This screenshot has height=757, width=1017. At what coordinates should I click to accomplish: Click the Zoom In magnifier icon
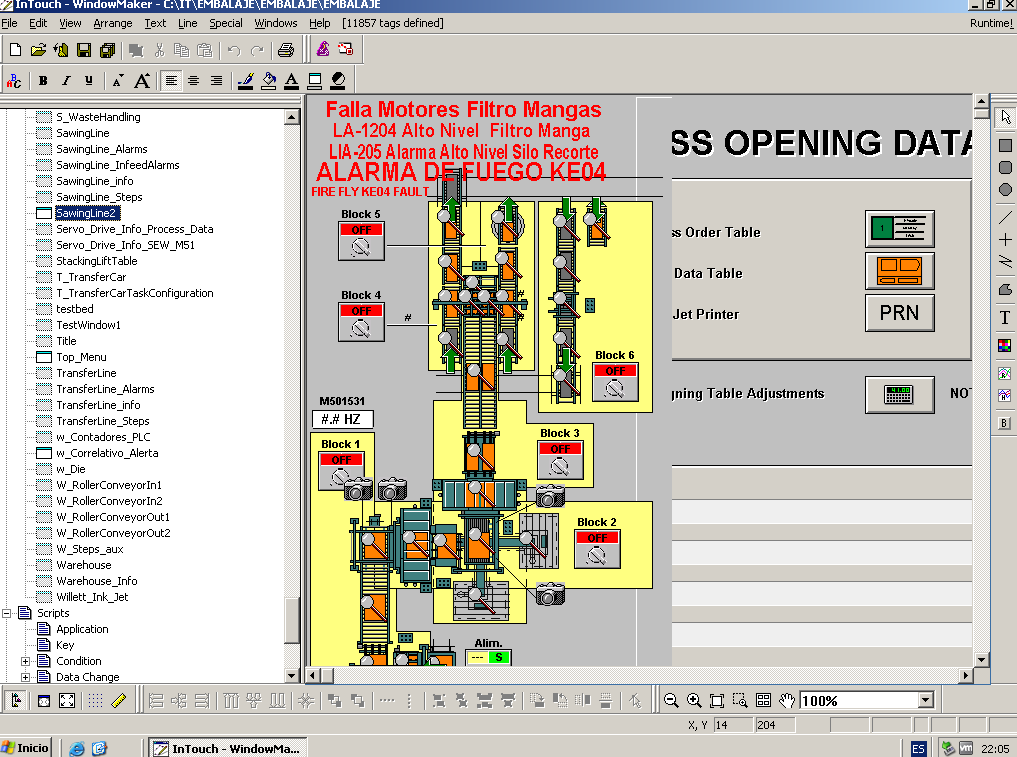694,701
